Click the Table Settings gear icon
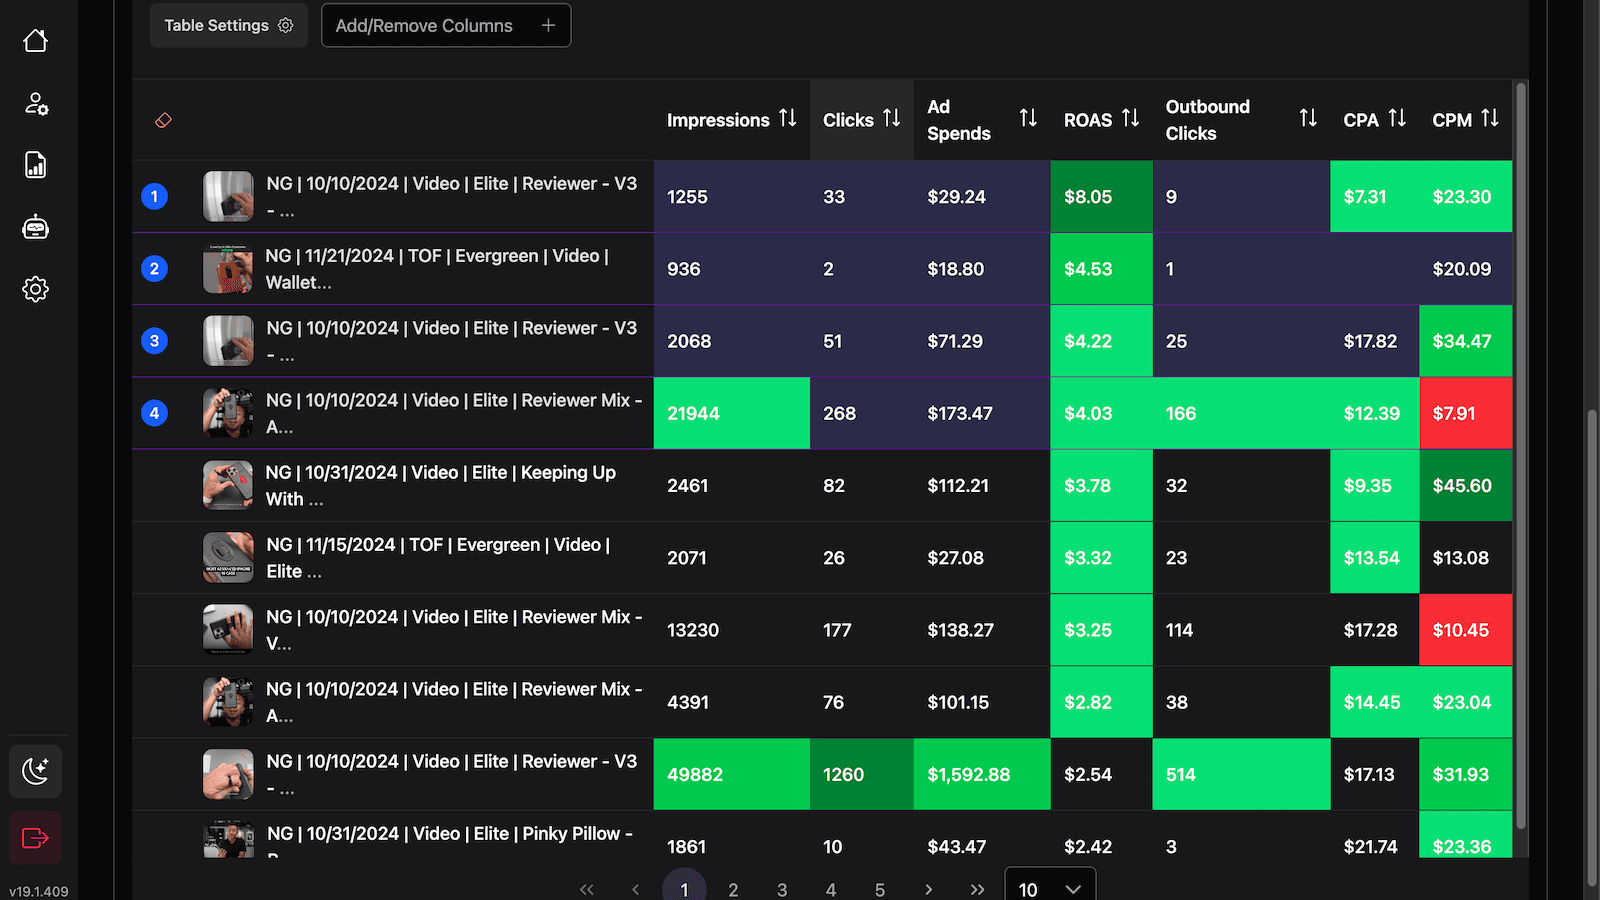1600x900 pixels. tap(287, 26)
